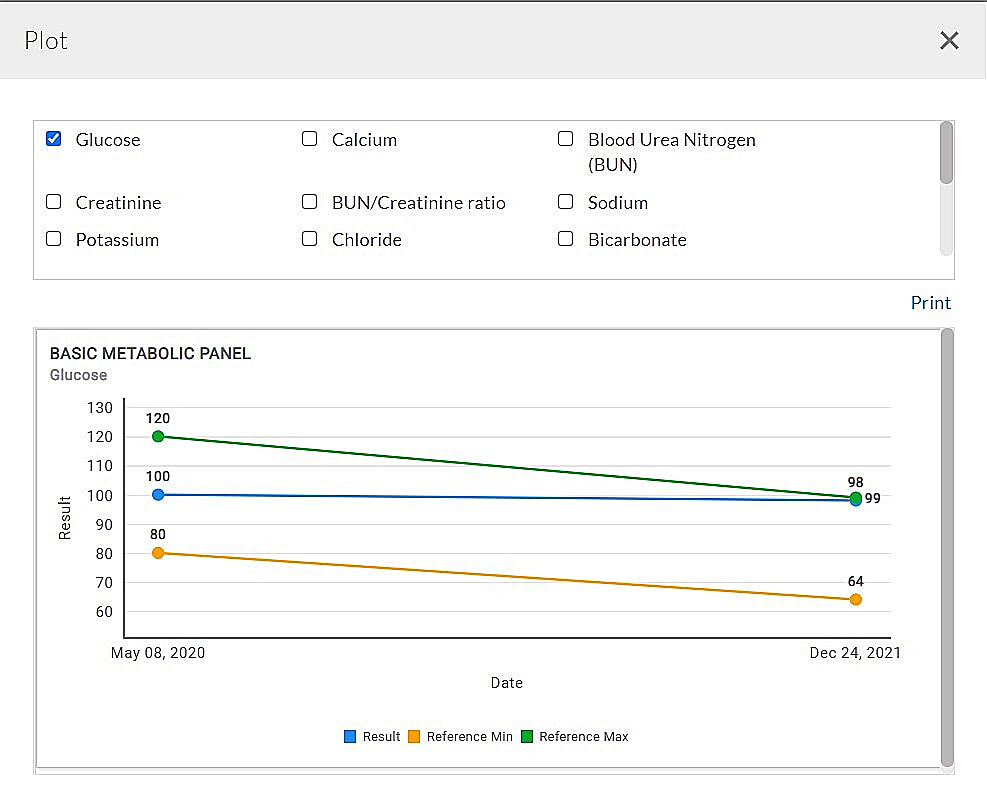Viewport: 987px width, 795px height.
Task: Select the blue Result point labeled 100
Action: 158,495
